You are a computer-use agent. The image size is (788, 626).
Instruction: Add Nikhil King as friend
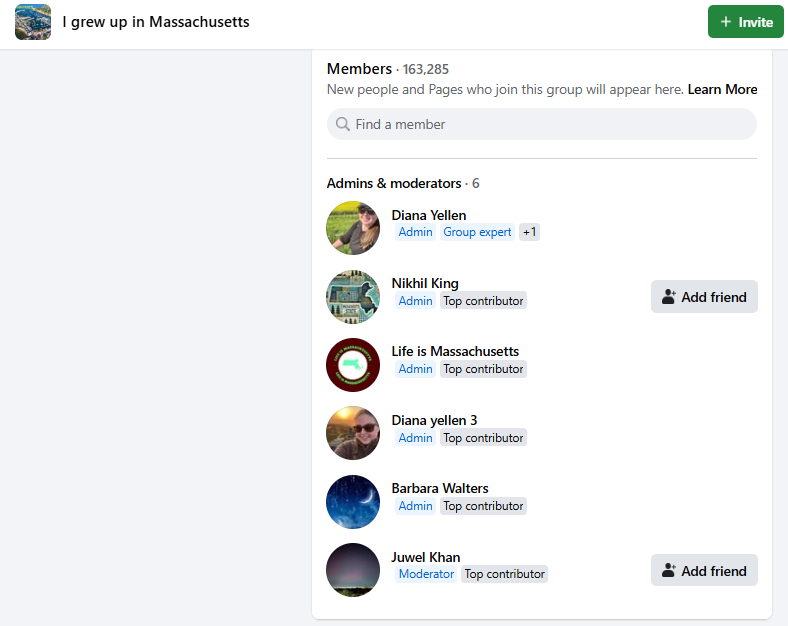click(704, 297)
